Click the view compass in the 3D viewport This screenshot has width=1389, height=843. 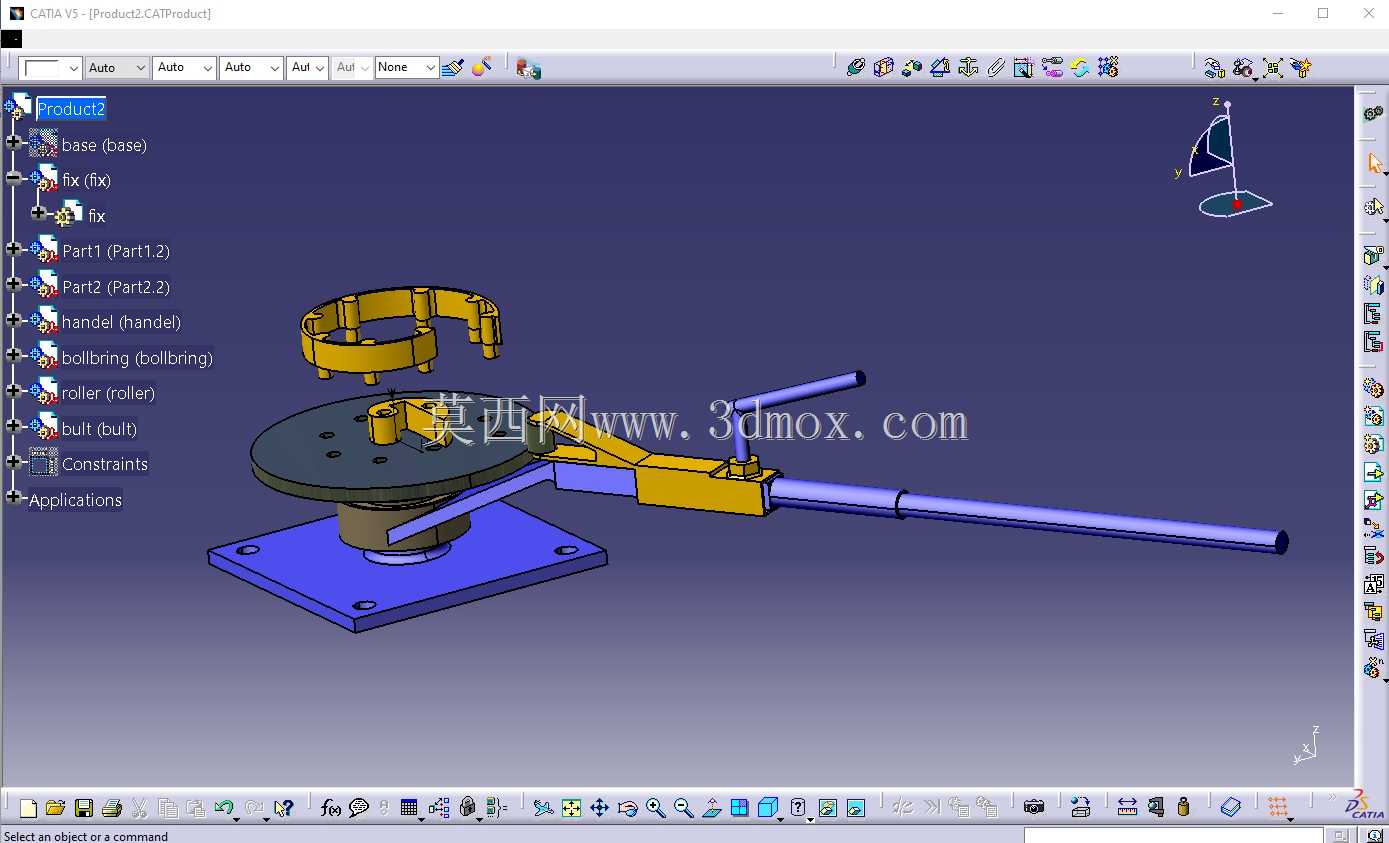click(1226, 158)
